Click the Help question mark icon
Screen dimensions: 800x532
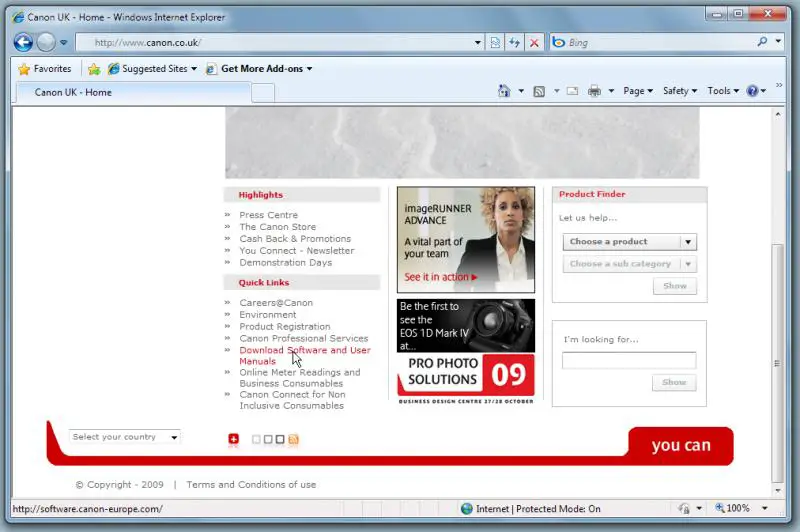tap(752, 91)
